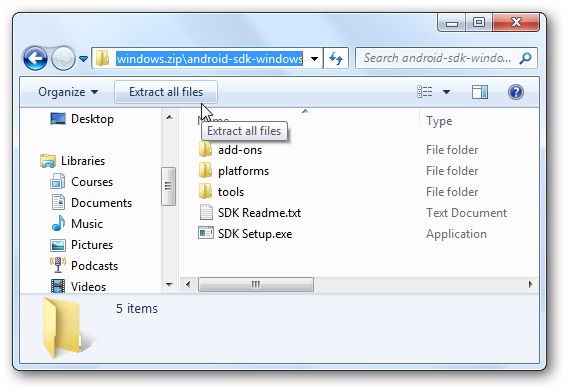This screenshot has width=567, height=391.
Task: Click the search magnifying glass icon
Action: 525,58
